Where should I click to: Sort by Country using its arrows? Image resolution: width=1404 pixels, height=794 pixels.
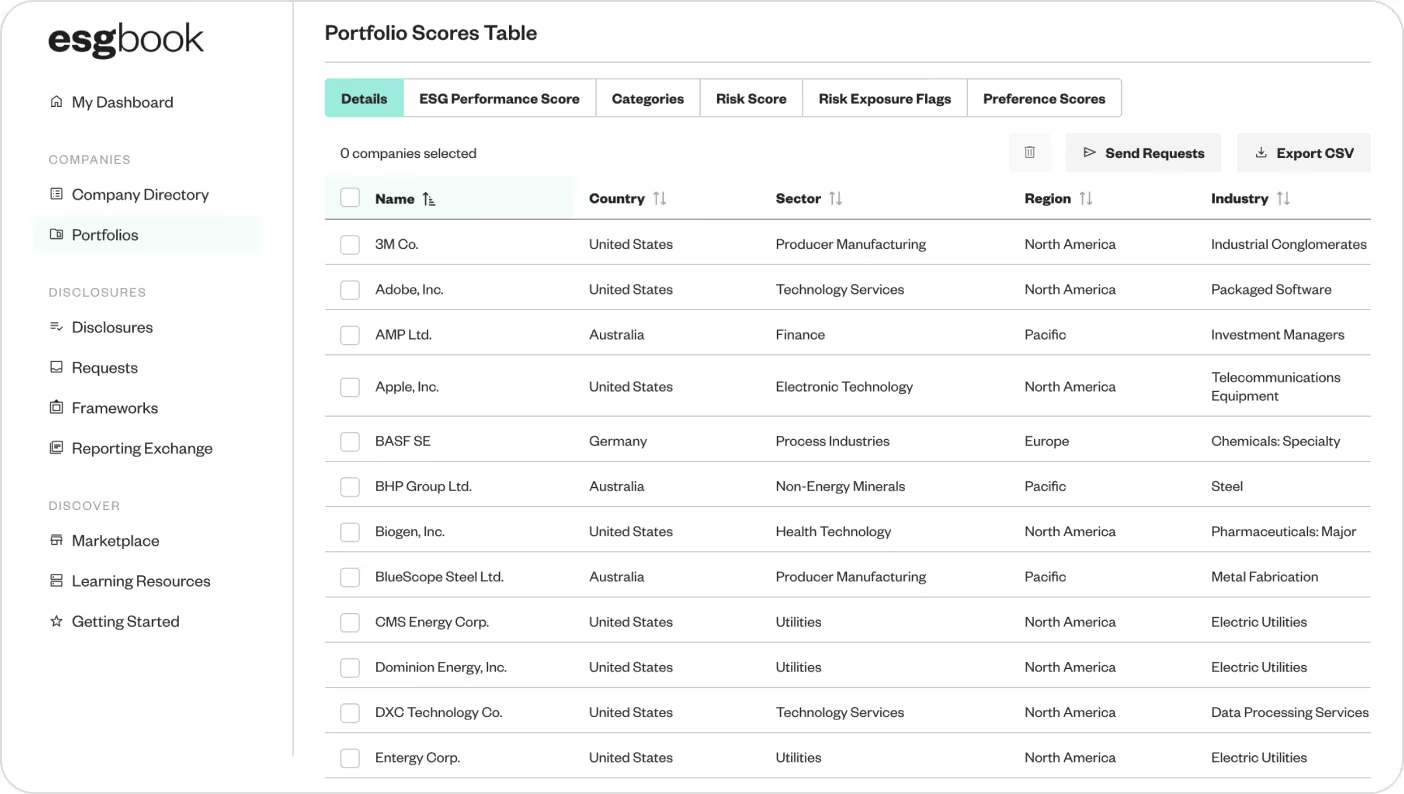click(659, 199)
